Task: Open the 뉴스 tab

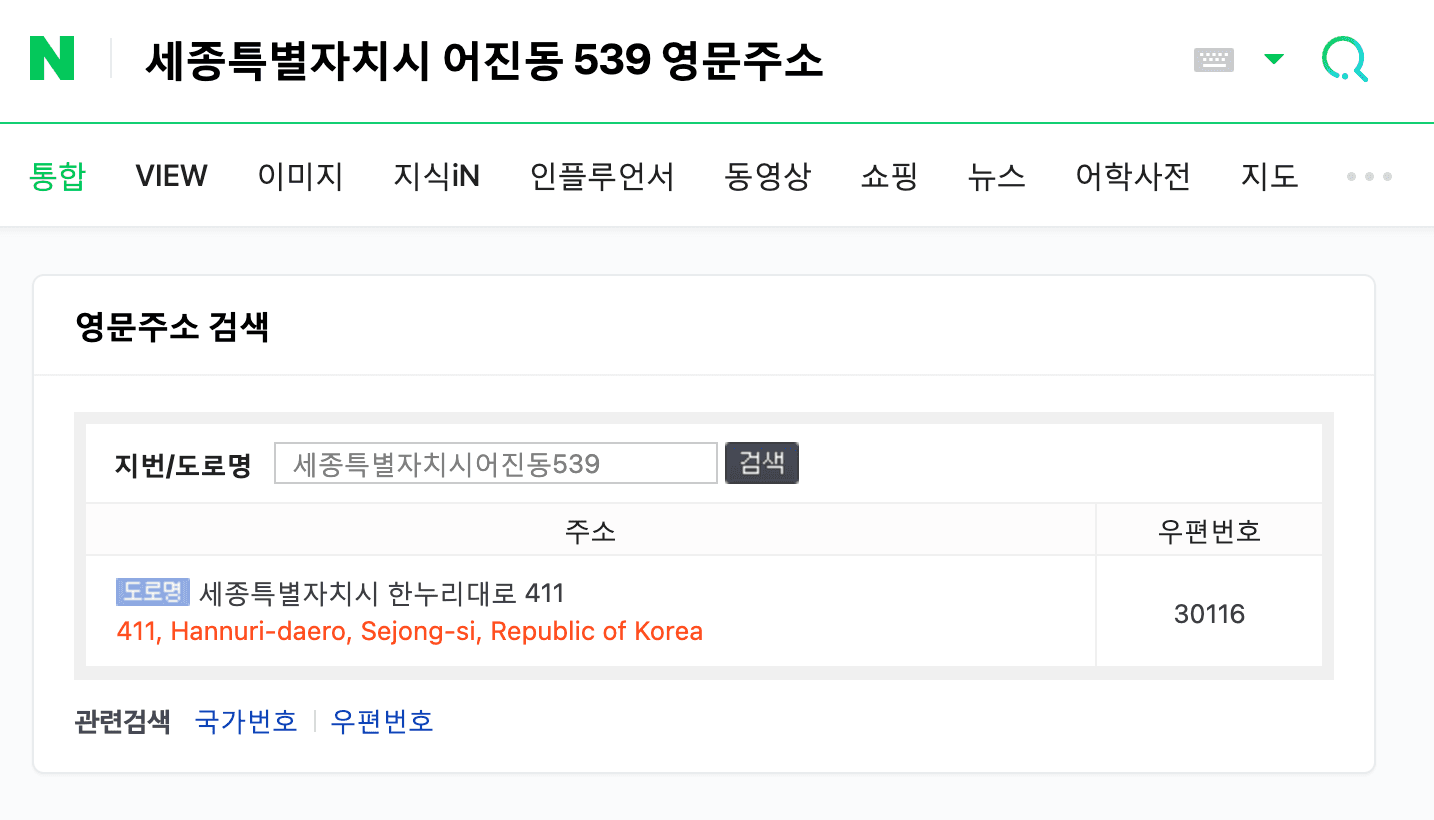Action: point(996,177)
